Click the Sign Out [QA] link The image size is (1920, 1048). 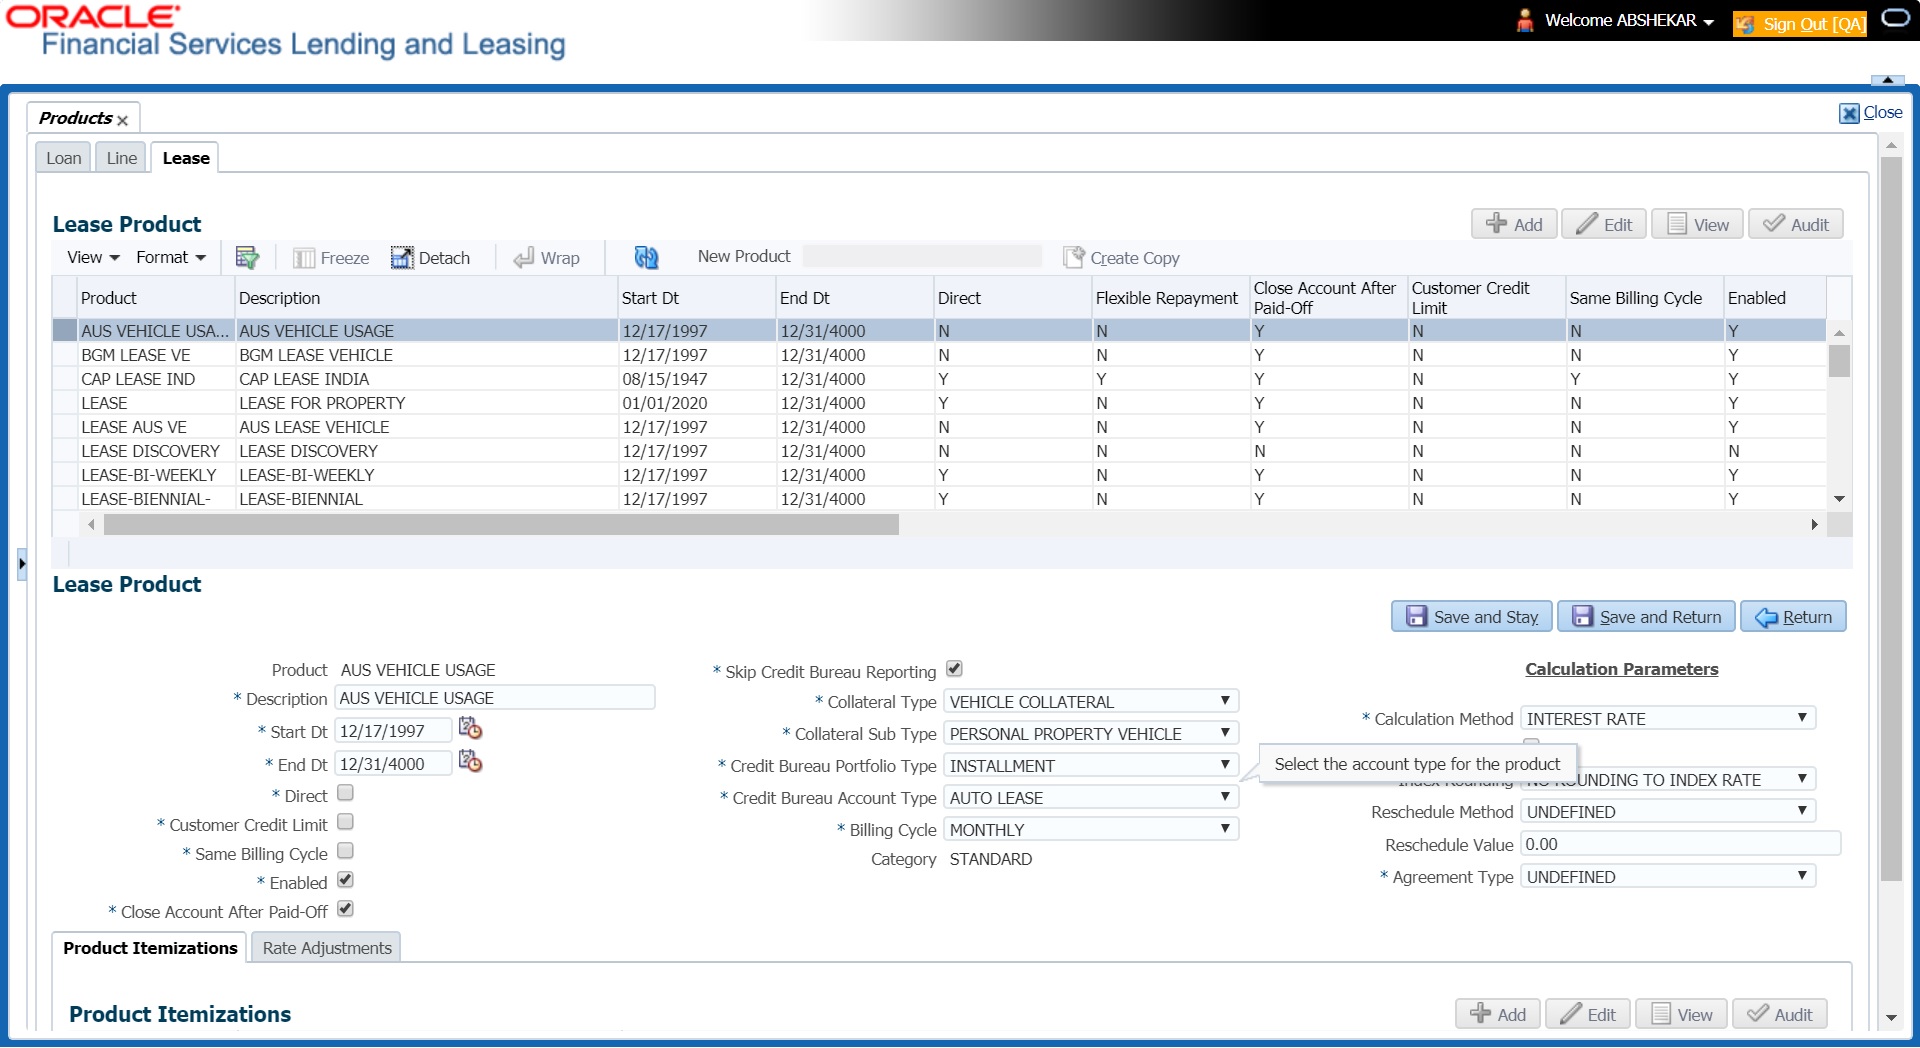pyautogui.click(x=1800, y=24)
